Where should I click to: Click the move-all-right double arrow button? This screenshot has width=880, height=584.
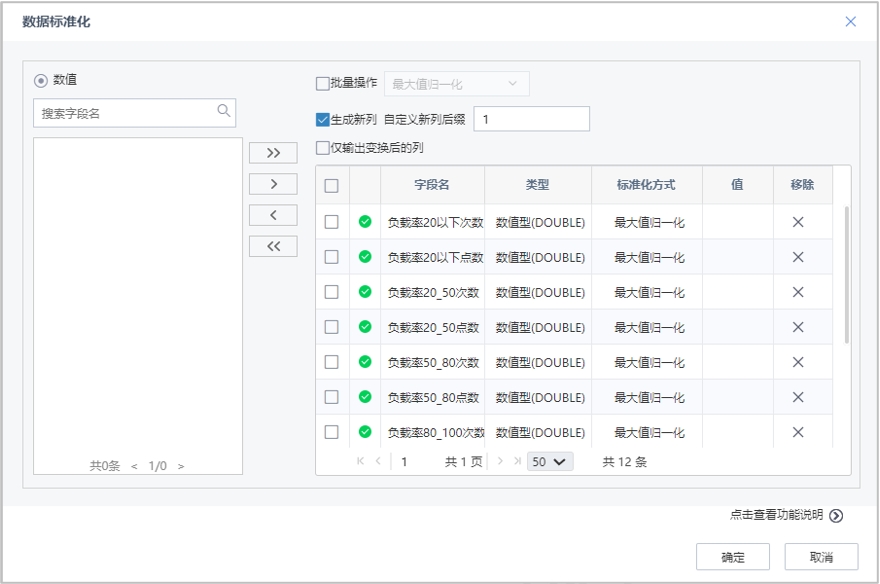tap(273, 152)
